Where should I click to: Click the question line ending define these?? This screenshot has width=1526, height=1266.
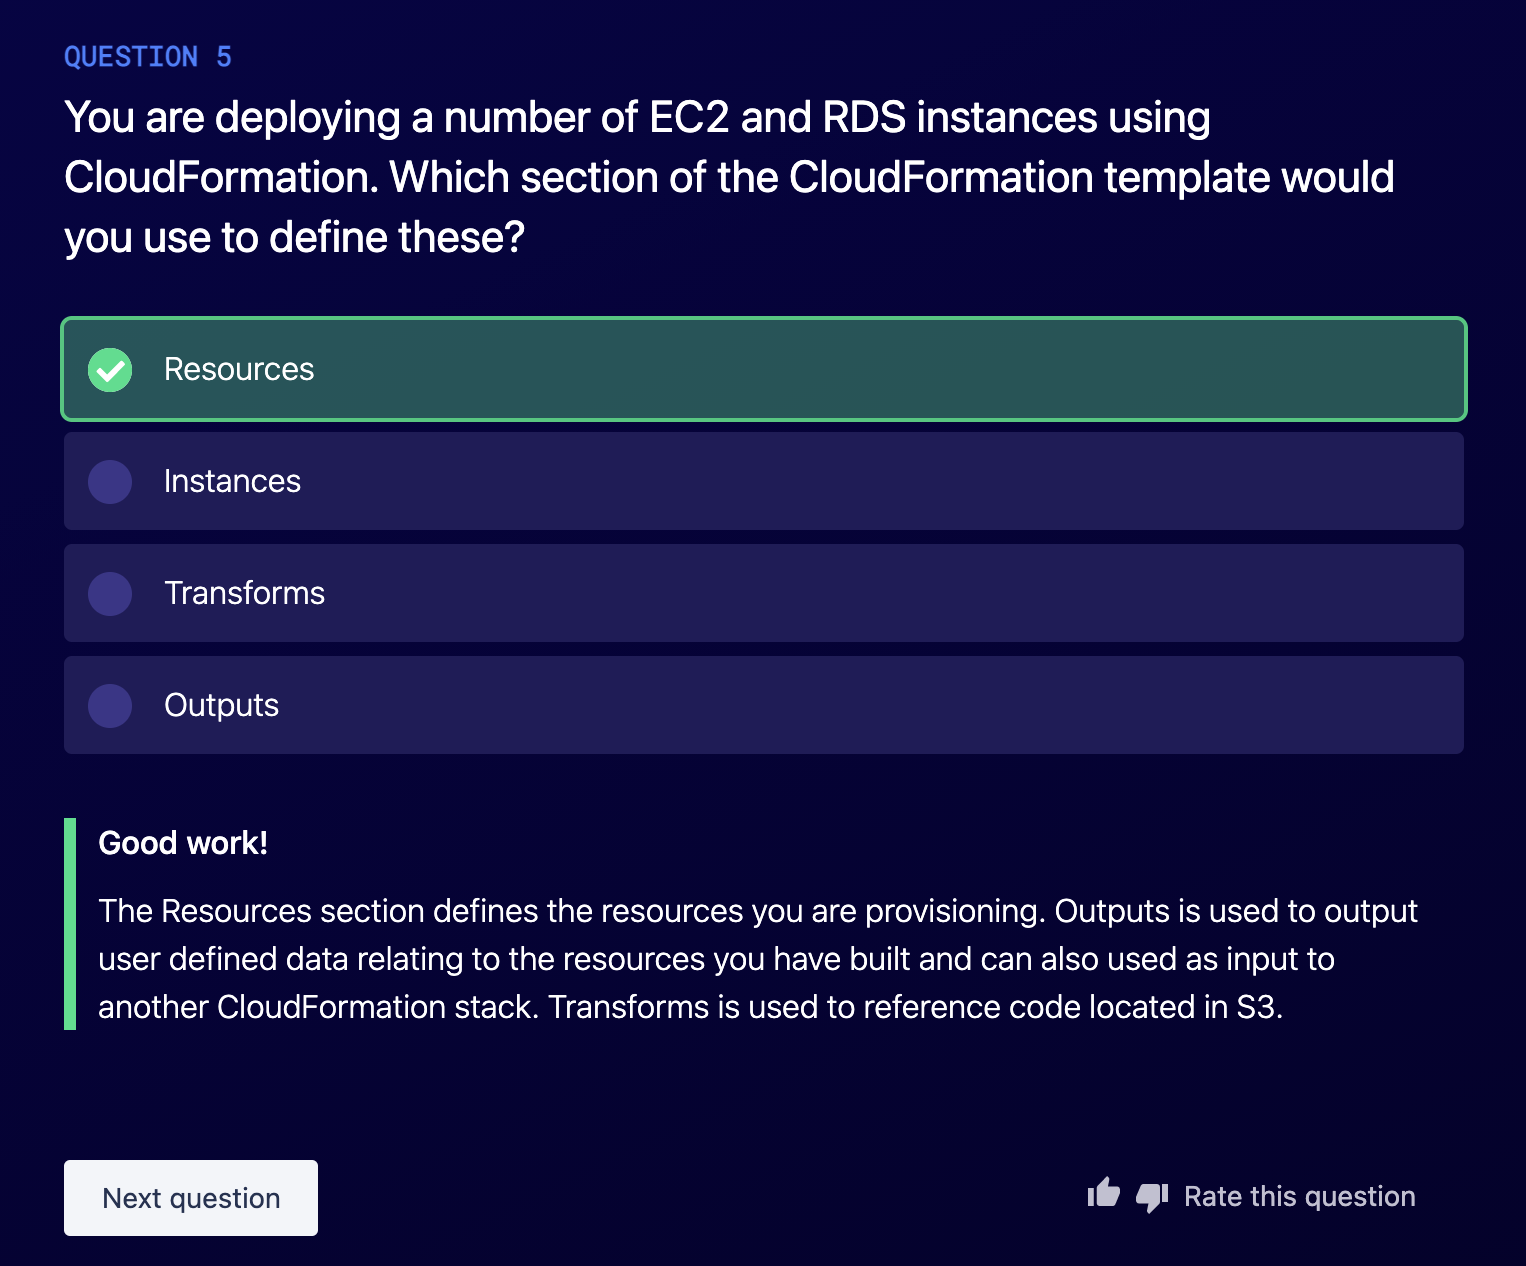coord(294,238)
